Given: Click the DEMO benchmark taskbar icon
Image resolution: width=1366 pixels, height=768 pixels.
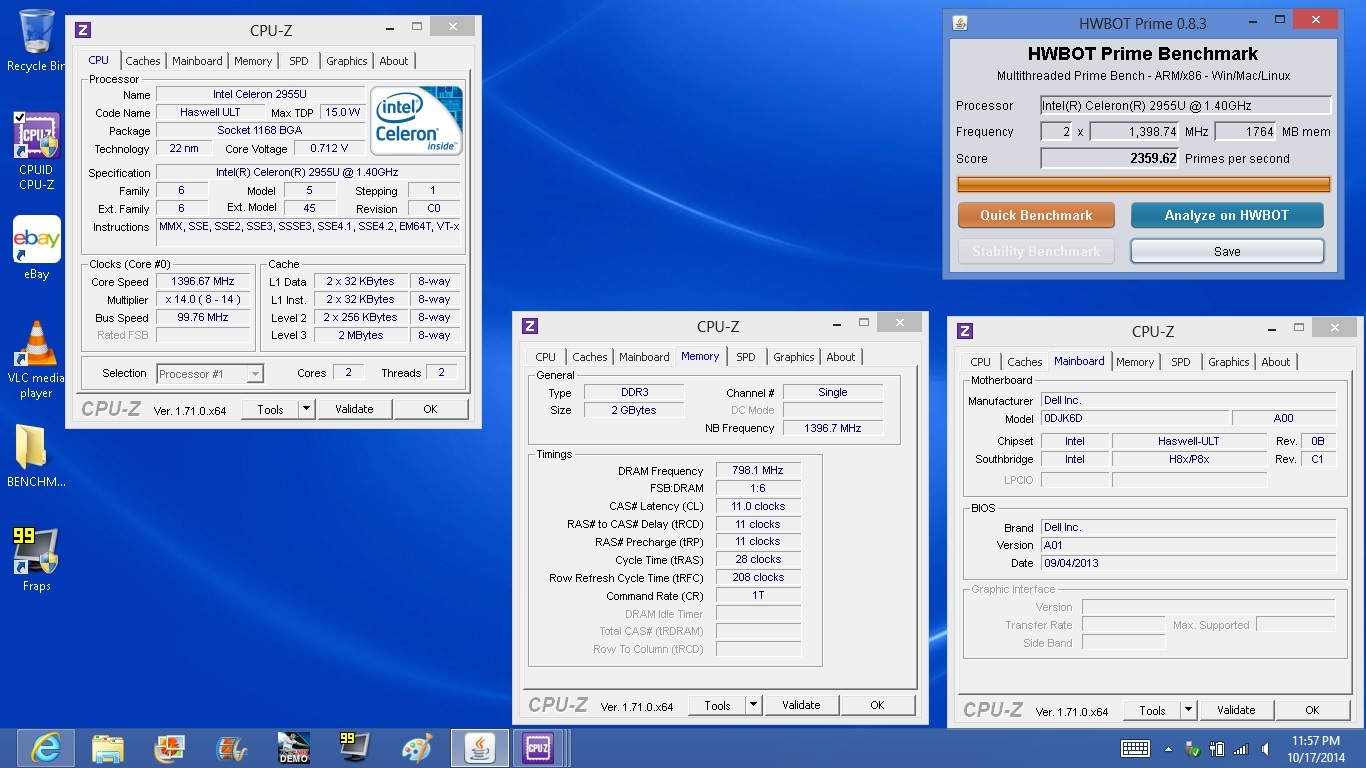Looking at the screenshot, I should click(293, 747).
